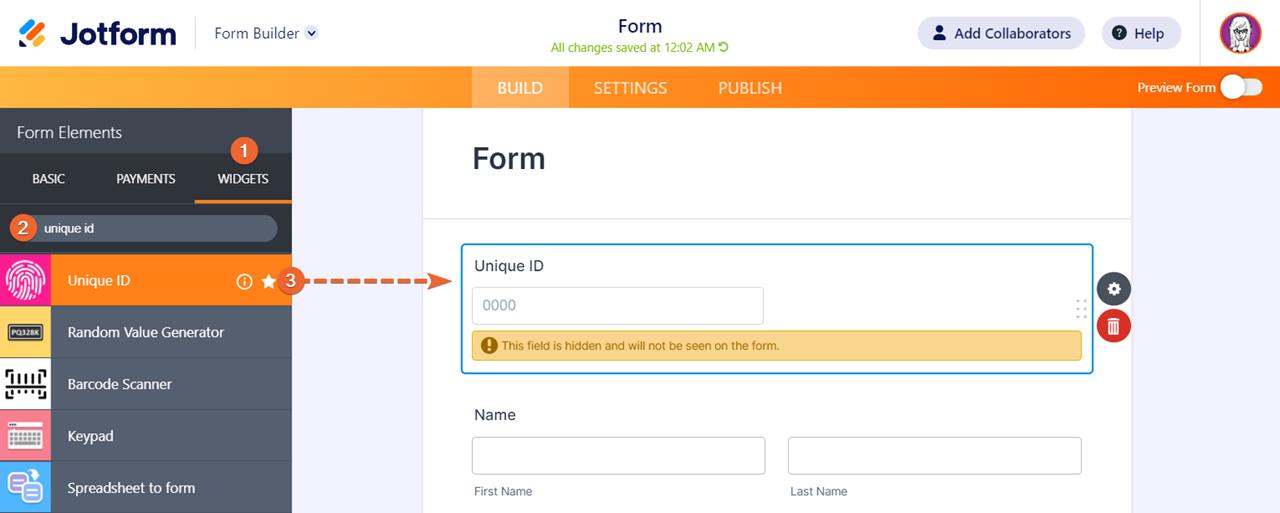The height and width of the screenshot is (513, 1280).
Task: Choose the Barcode Scanner widget icon
Action: (x=25, y=385)
